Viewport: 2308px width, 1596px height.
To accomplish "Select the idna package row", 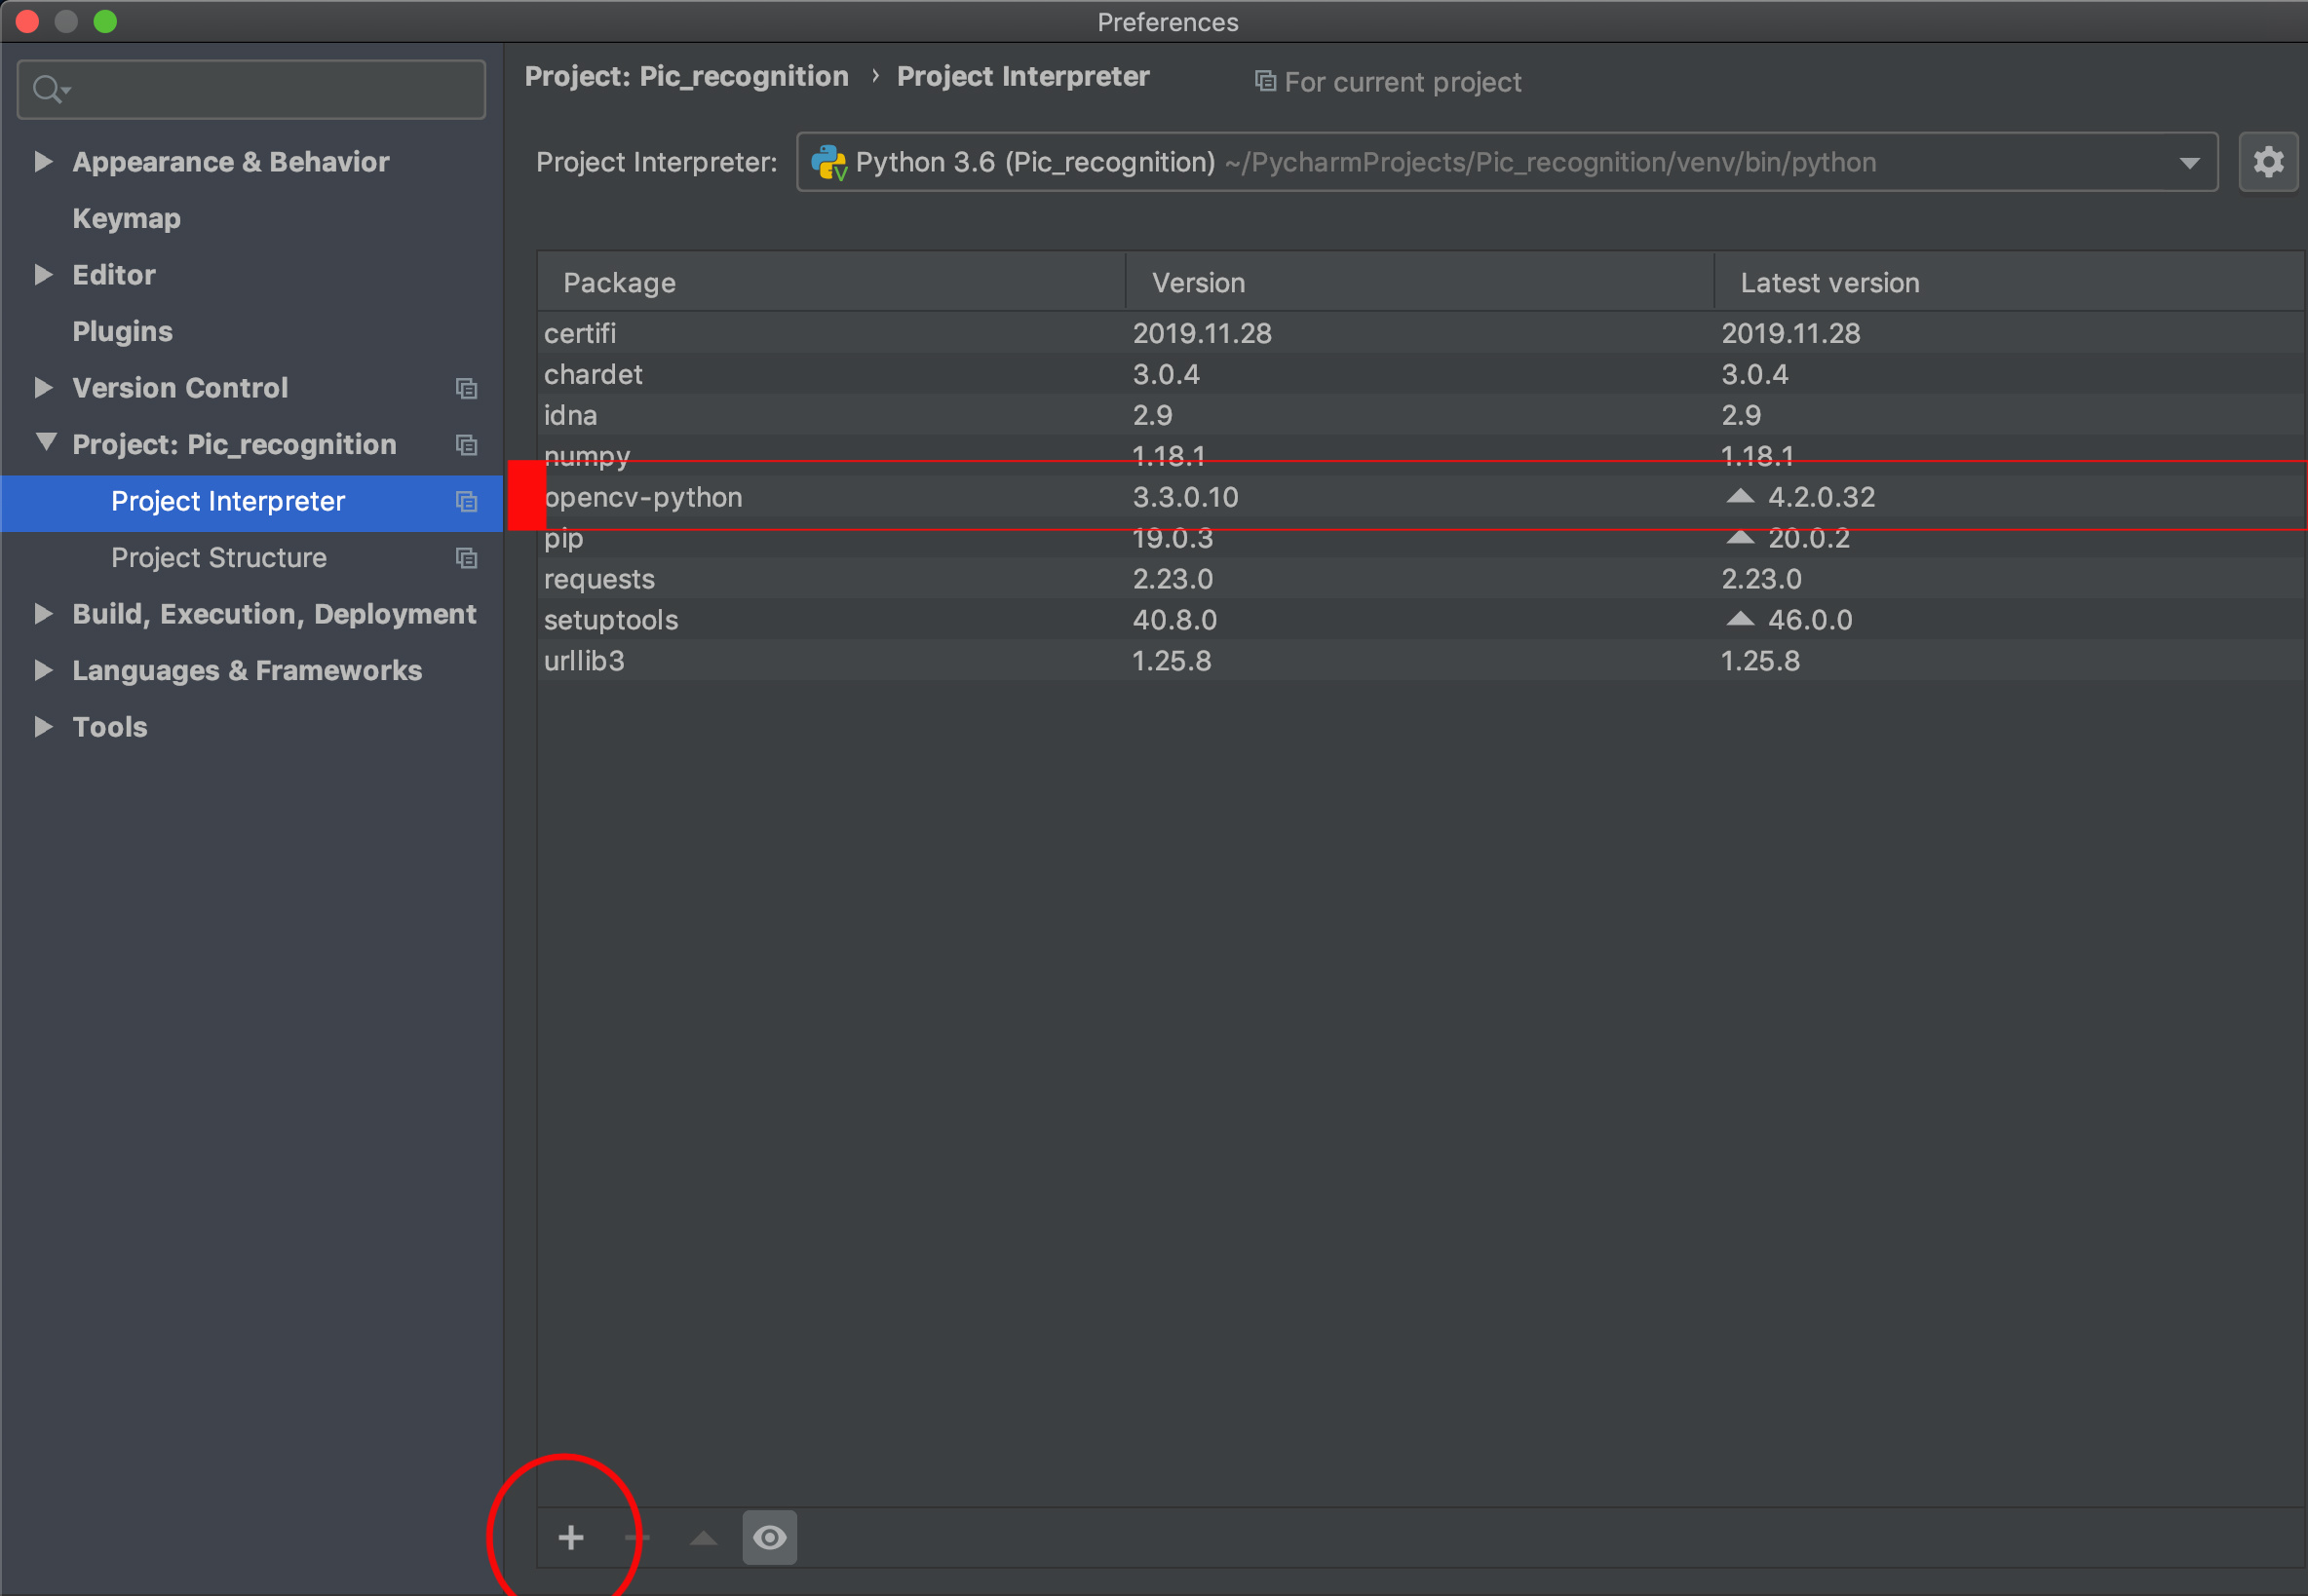I will coord(1421,415).
